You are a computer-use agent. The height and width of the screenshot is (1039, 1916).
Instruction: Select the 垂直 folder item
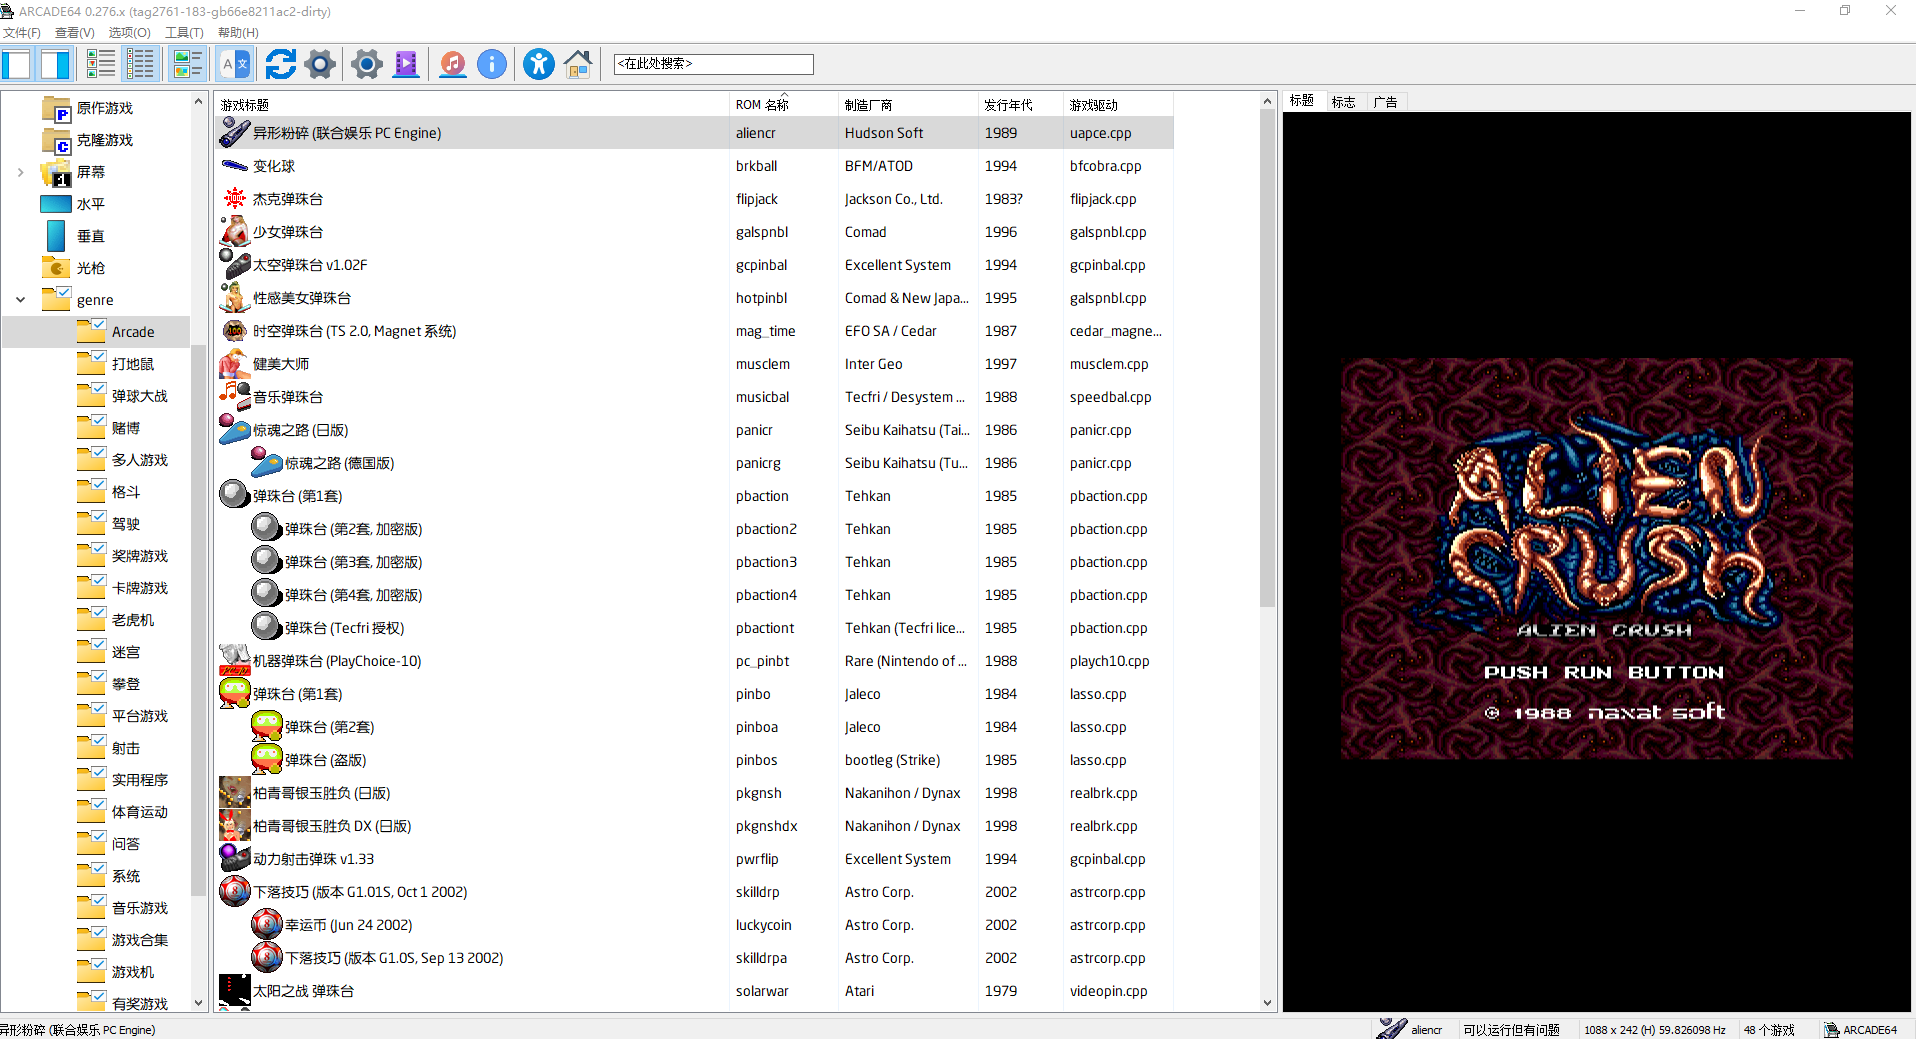(75, 236)
